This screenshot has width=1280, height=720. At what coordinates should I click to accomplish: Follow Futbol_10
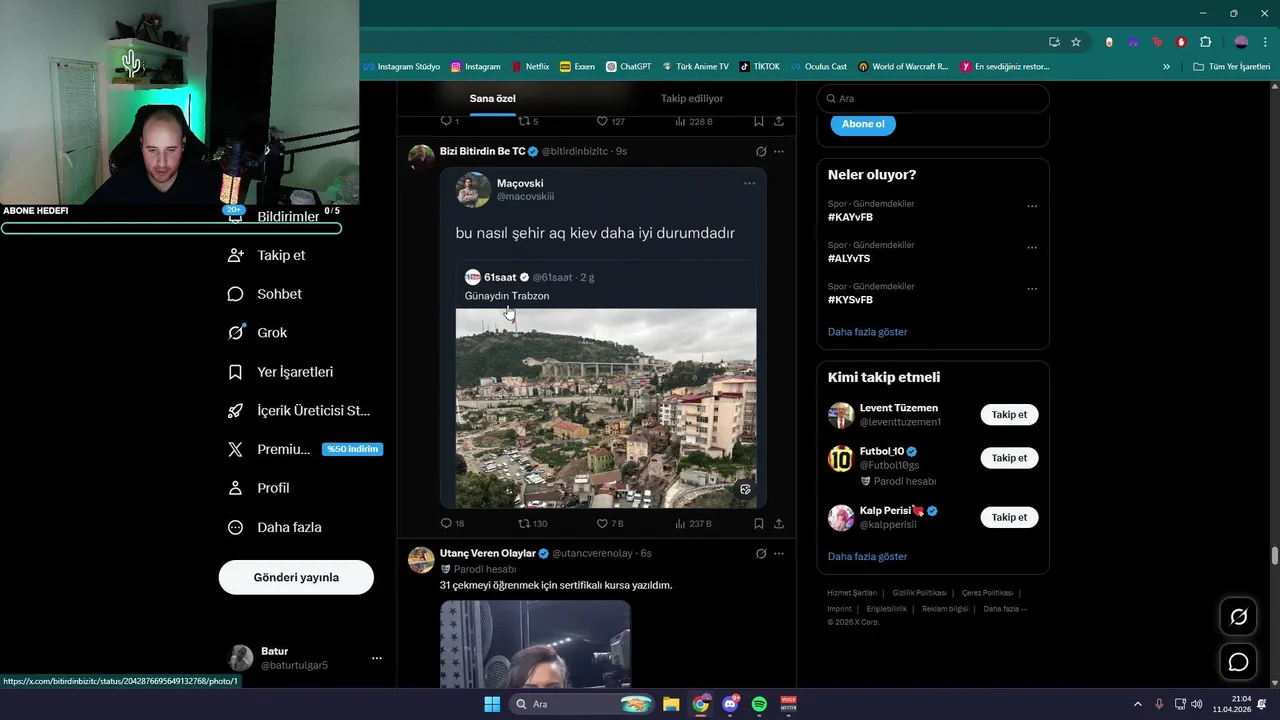tap(1009, 458)
